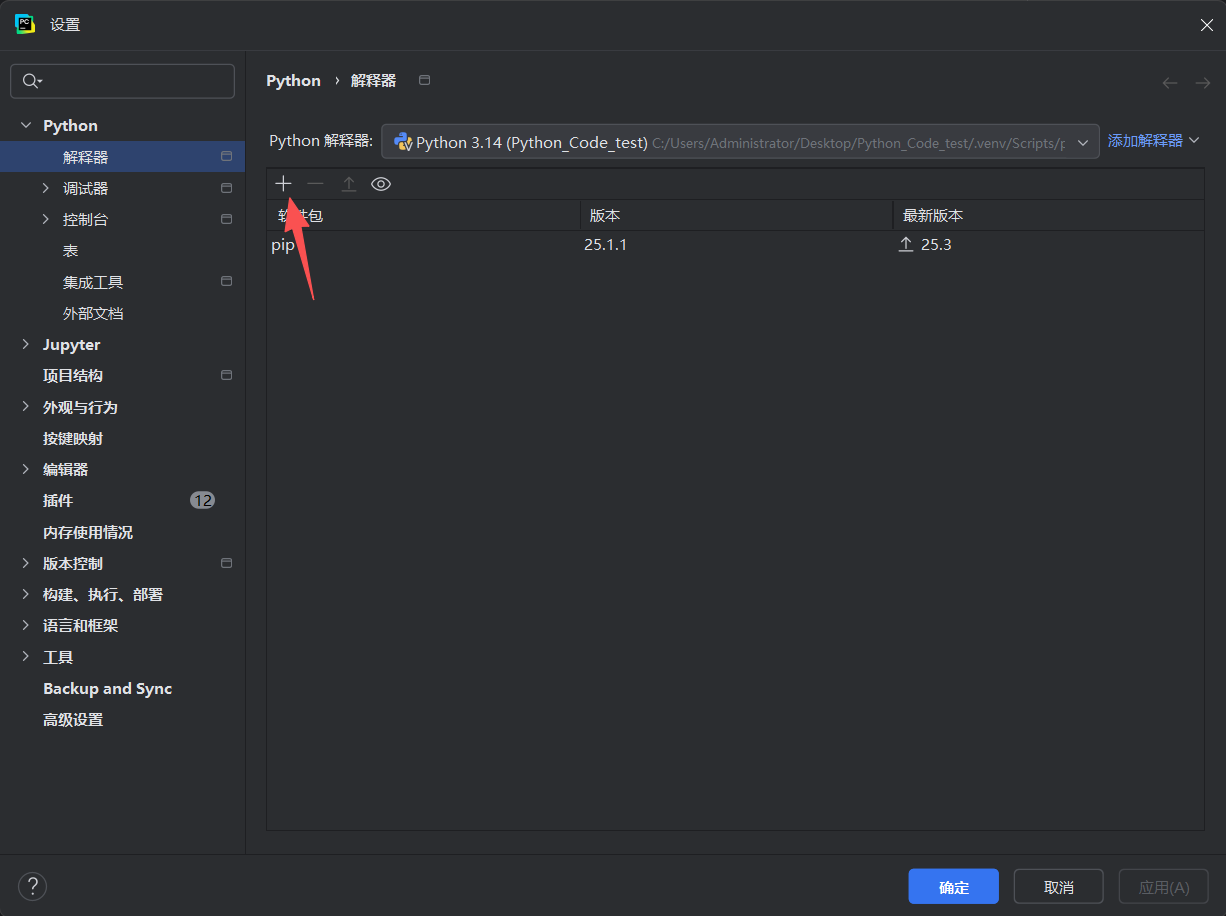
Task: Toggle the show early releases eye icon
Action: (x=381, y=184)
